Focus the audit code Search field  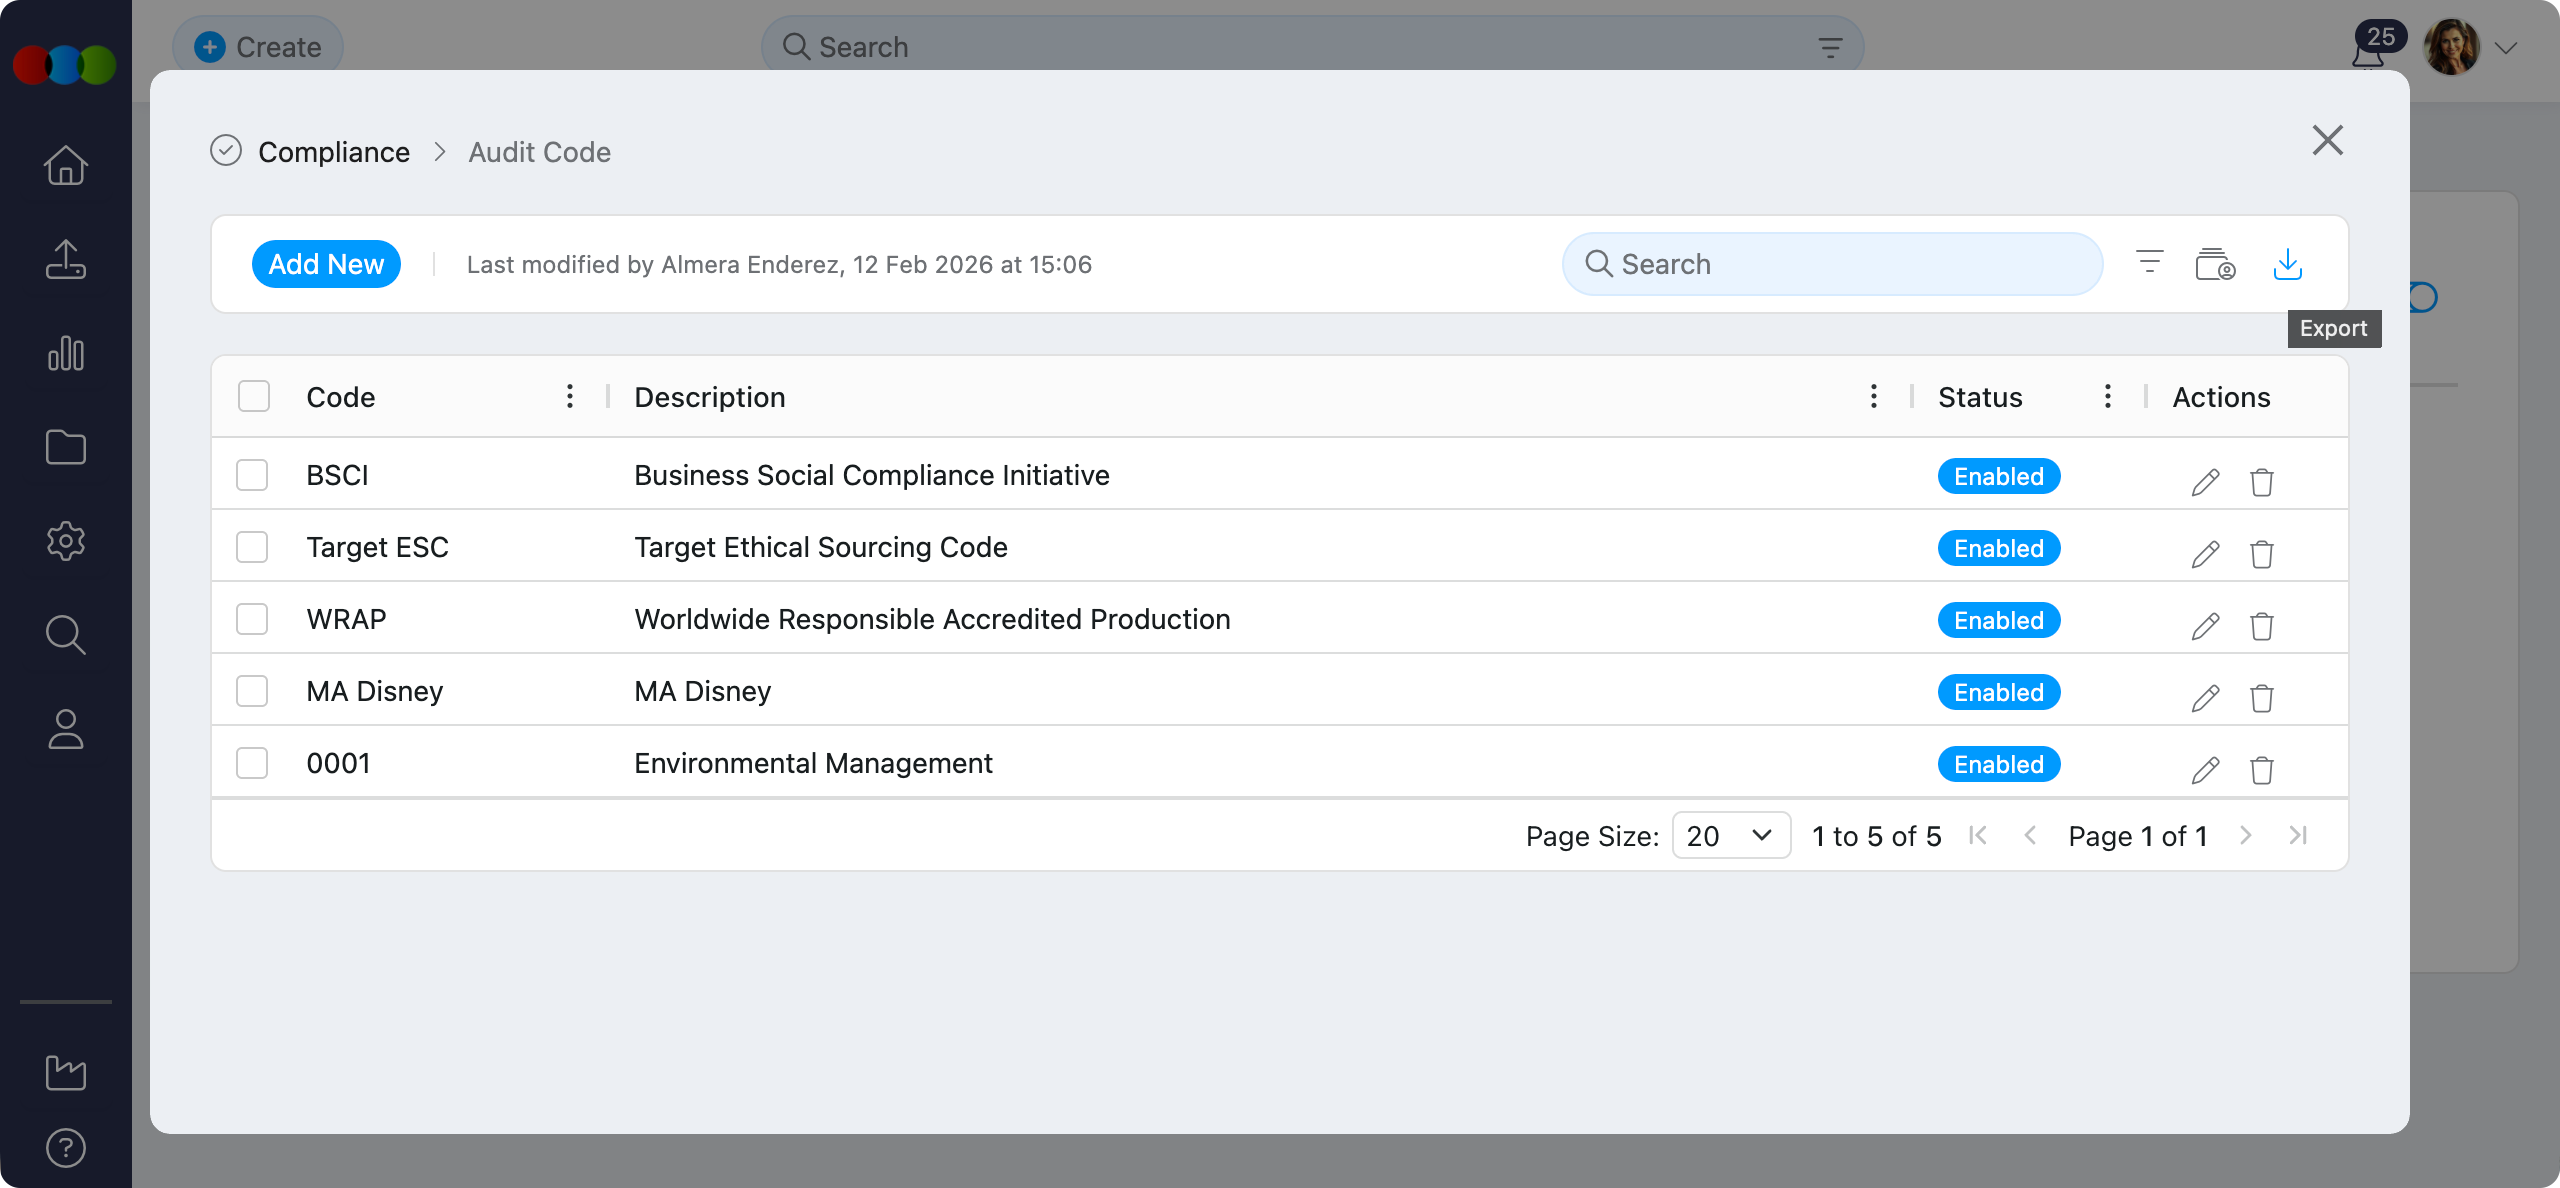(1832, 264)
